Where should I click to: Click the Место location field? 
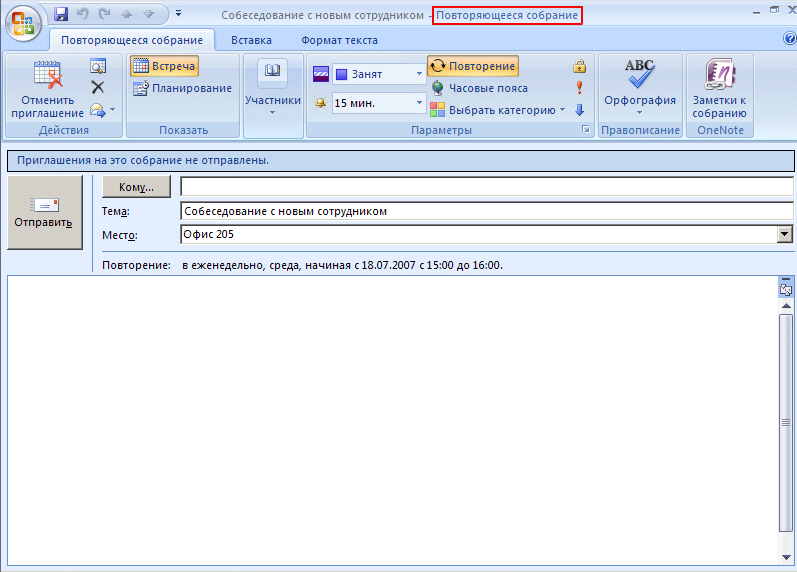click(x=479, y=234)
